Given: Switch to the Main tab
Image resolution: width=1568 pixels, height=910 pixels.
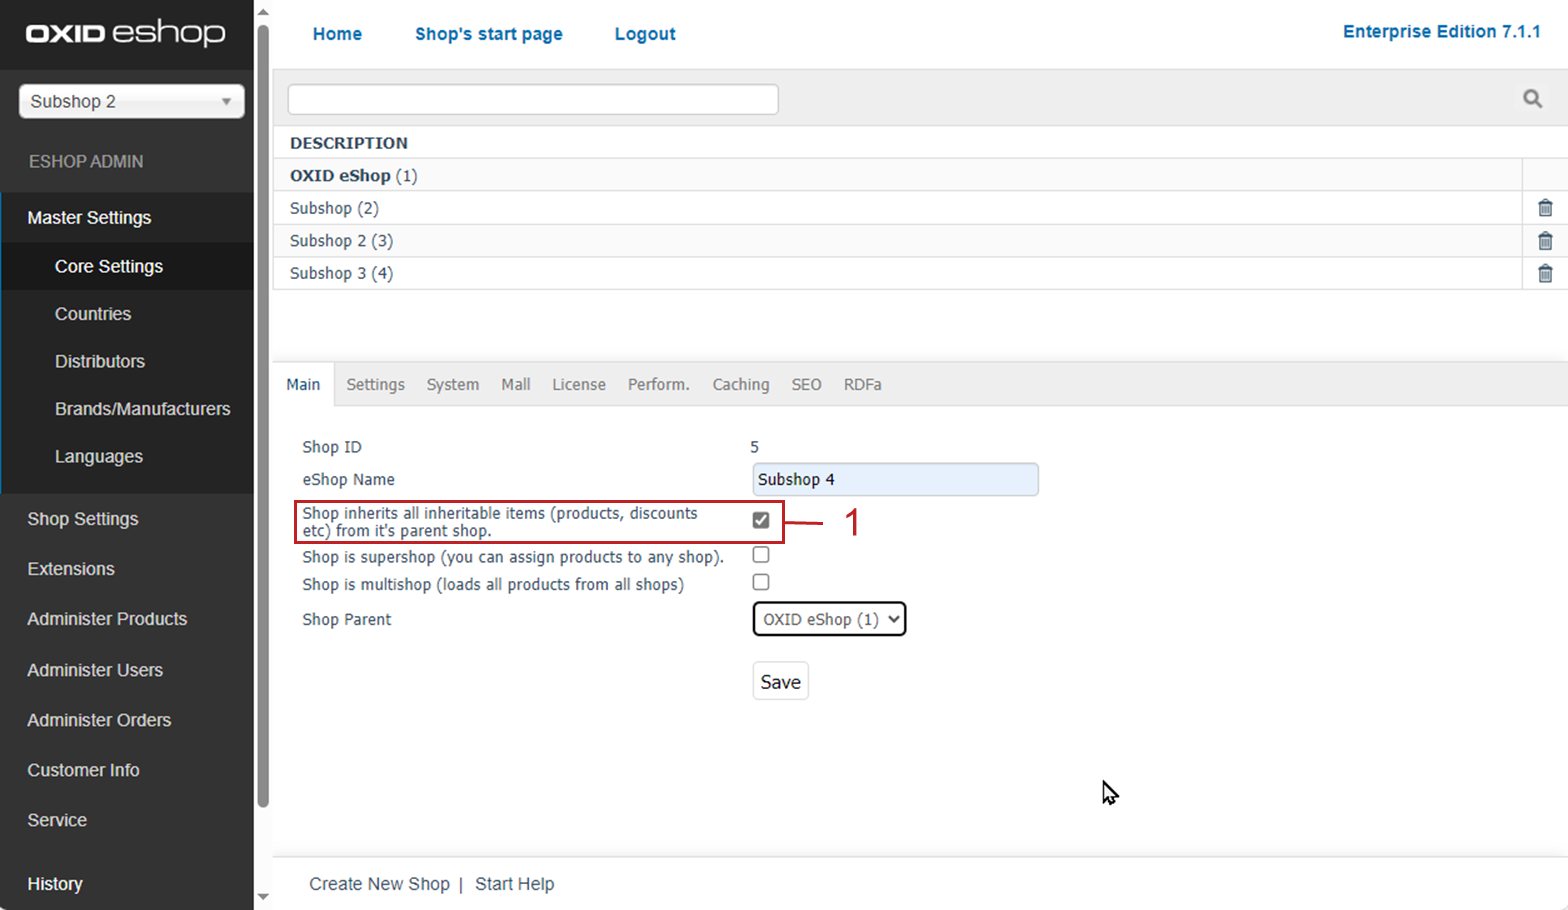Looking at the screenshot, I should [303, 384].
